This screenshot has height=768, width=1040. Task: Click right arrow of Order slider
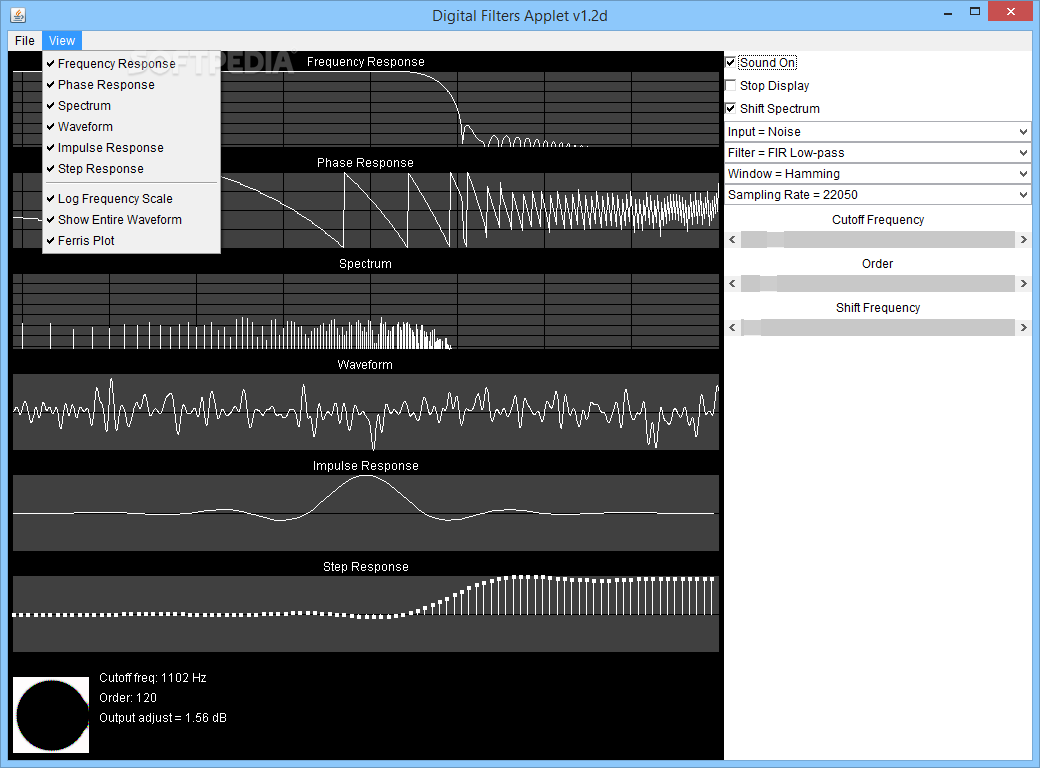1023,284
